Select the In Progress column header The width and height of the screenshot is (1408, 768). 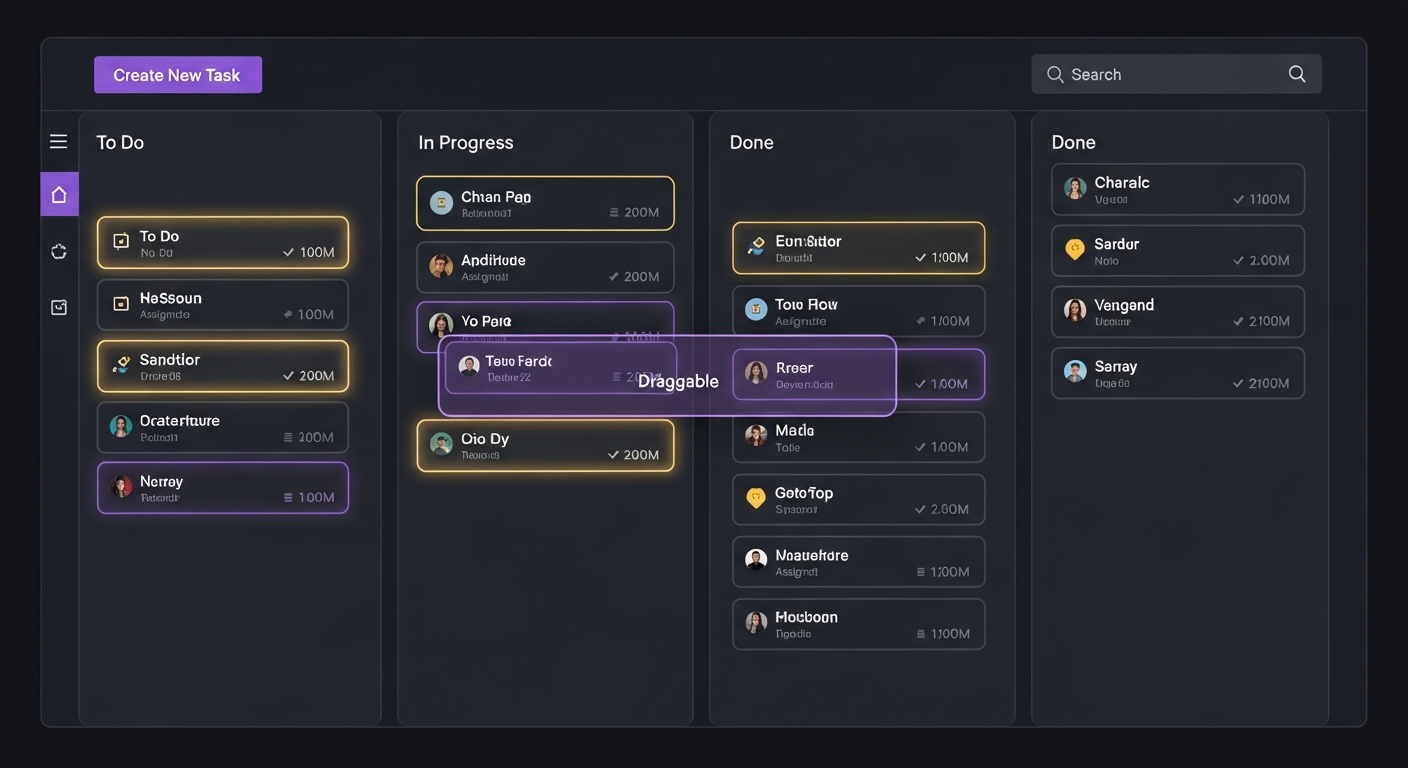tap(466, 143)
